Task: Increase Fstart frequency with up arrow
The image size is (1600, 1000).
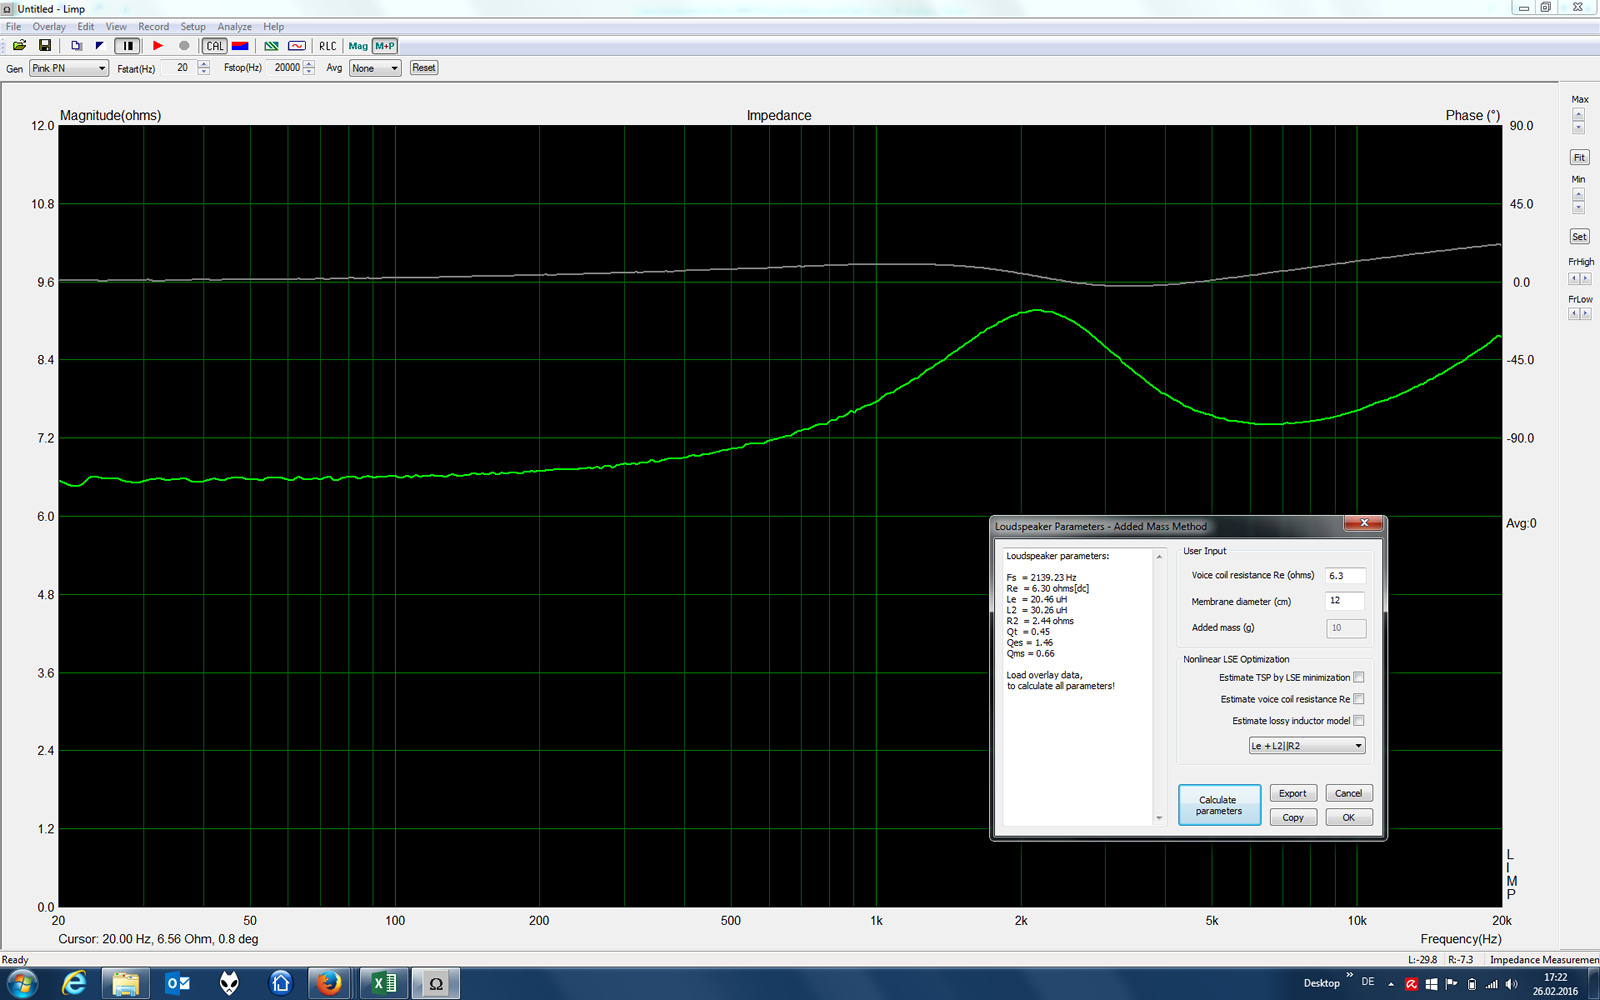Action: [x=204, y=64]
